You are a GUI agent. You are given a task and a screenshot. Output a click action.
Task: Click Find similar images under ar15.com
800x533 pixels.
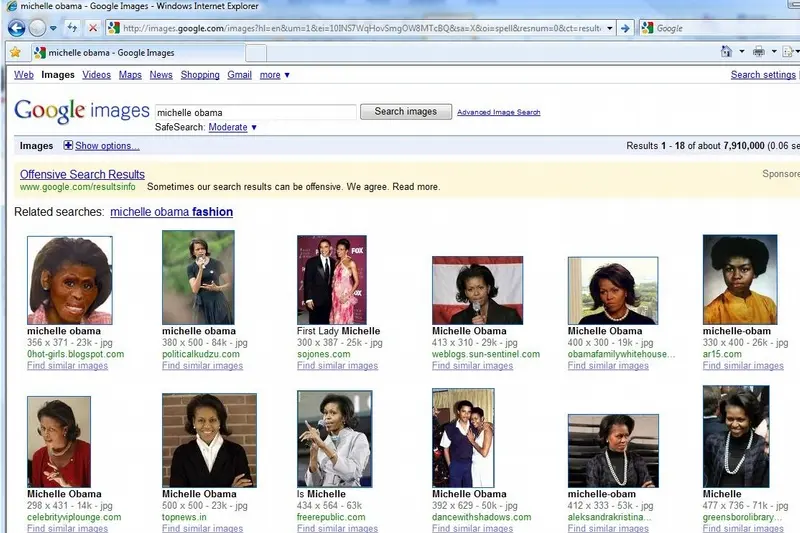pyautogui.click(x=743, y=365)
